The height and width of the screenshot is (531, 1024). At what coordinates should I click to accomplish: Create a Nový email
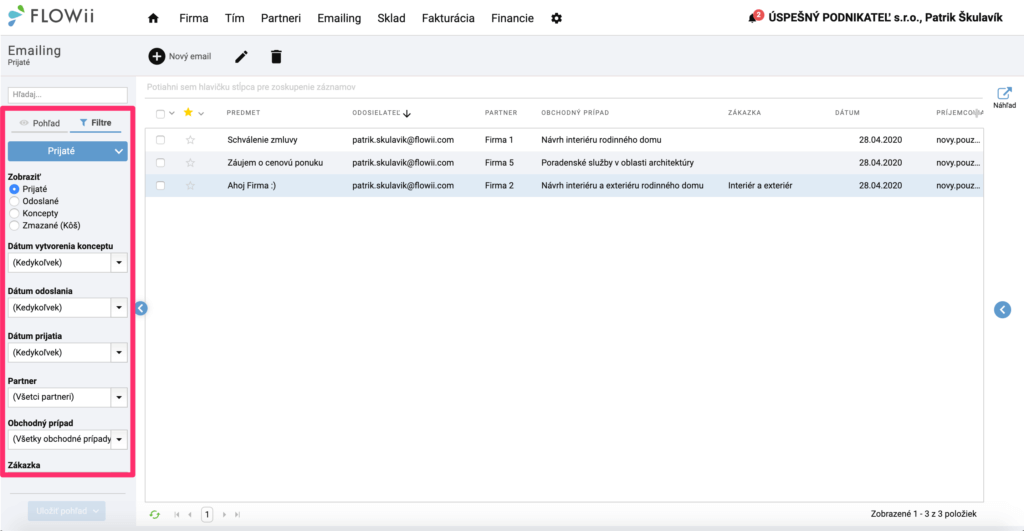[x=180, y=57]
